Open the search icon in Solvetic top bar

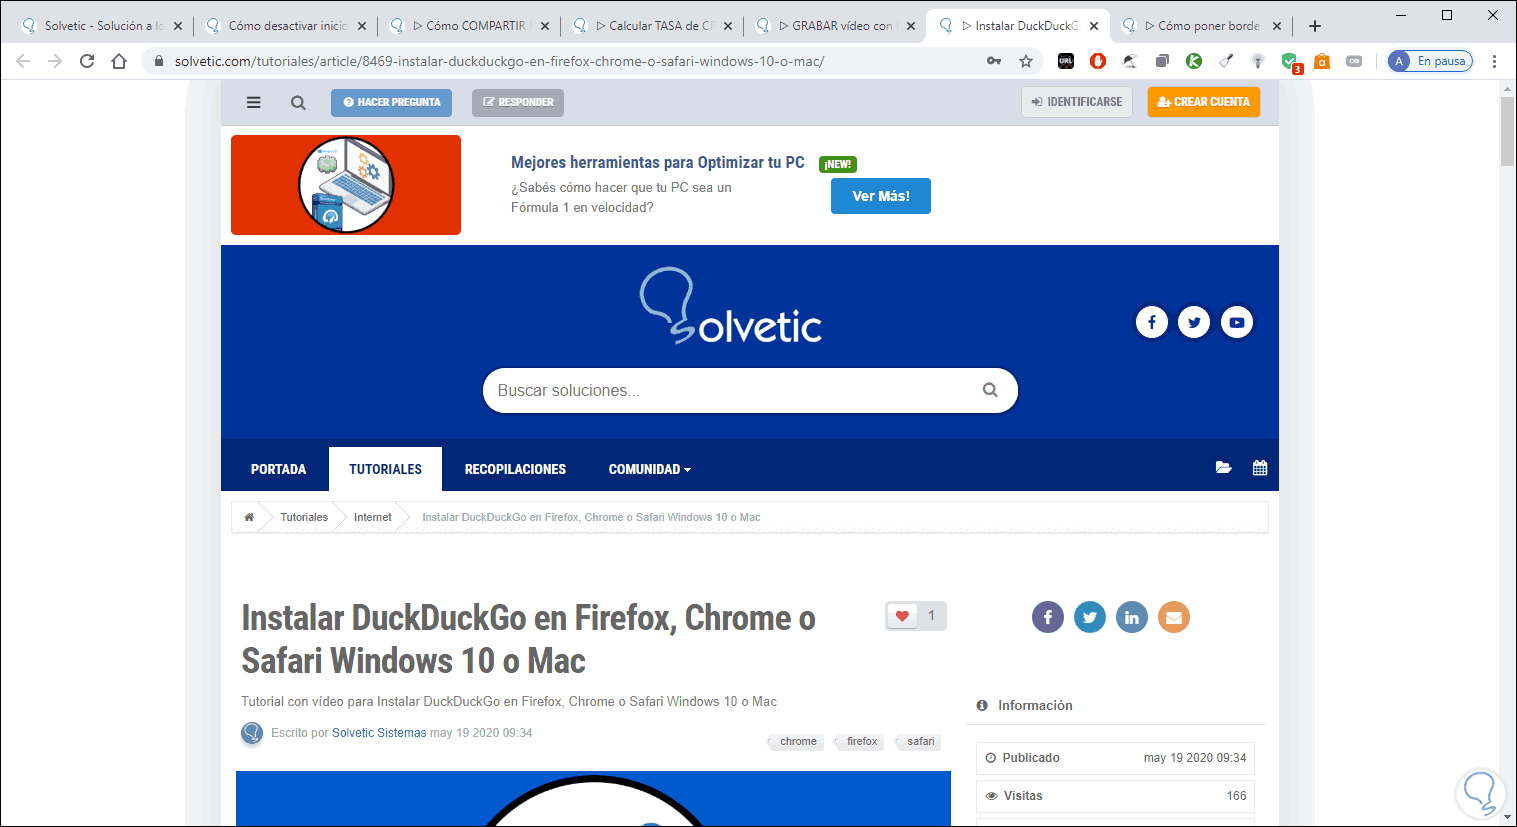298,102
